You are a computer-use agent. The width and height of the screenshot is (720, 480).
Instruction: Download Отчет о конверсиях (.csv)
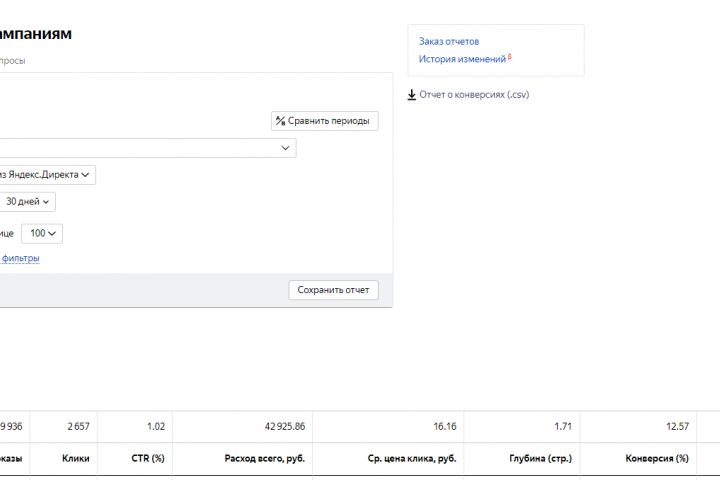pos(475,95)
